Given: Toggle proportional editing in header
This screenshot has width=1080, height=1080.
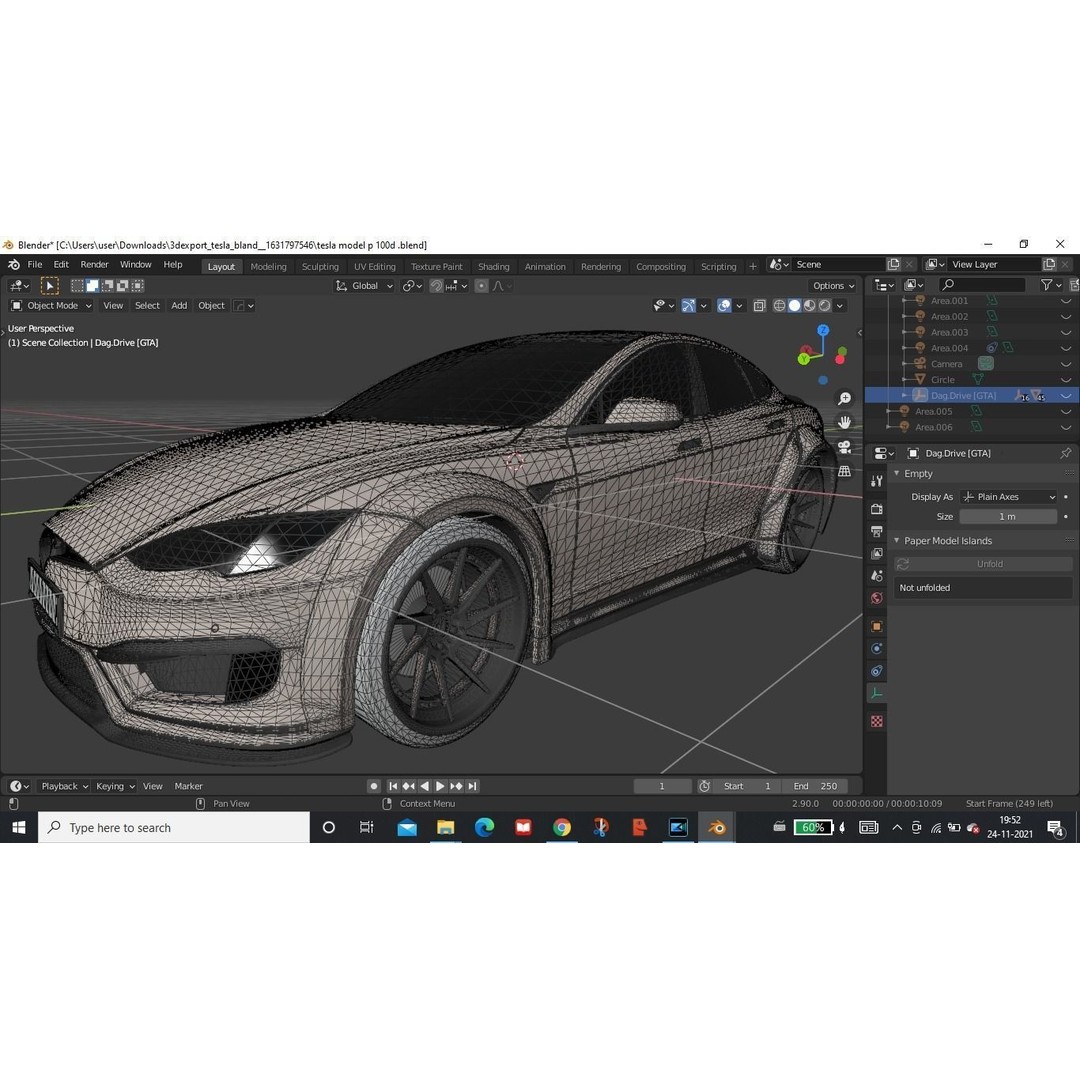Looking at the screenshot, I should [x=481, y=286].
